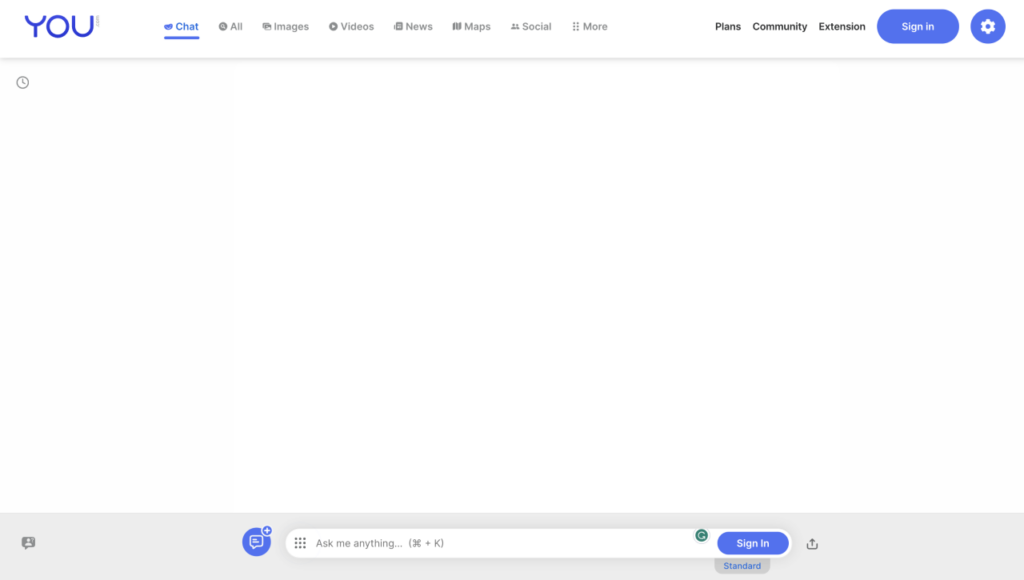Open the Standard mode selector

[x=741, y=565]
